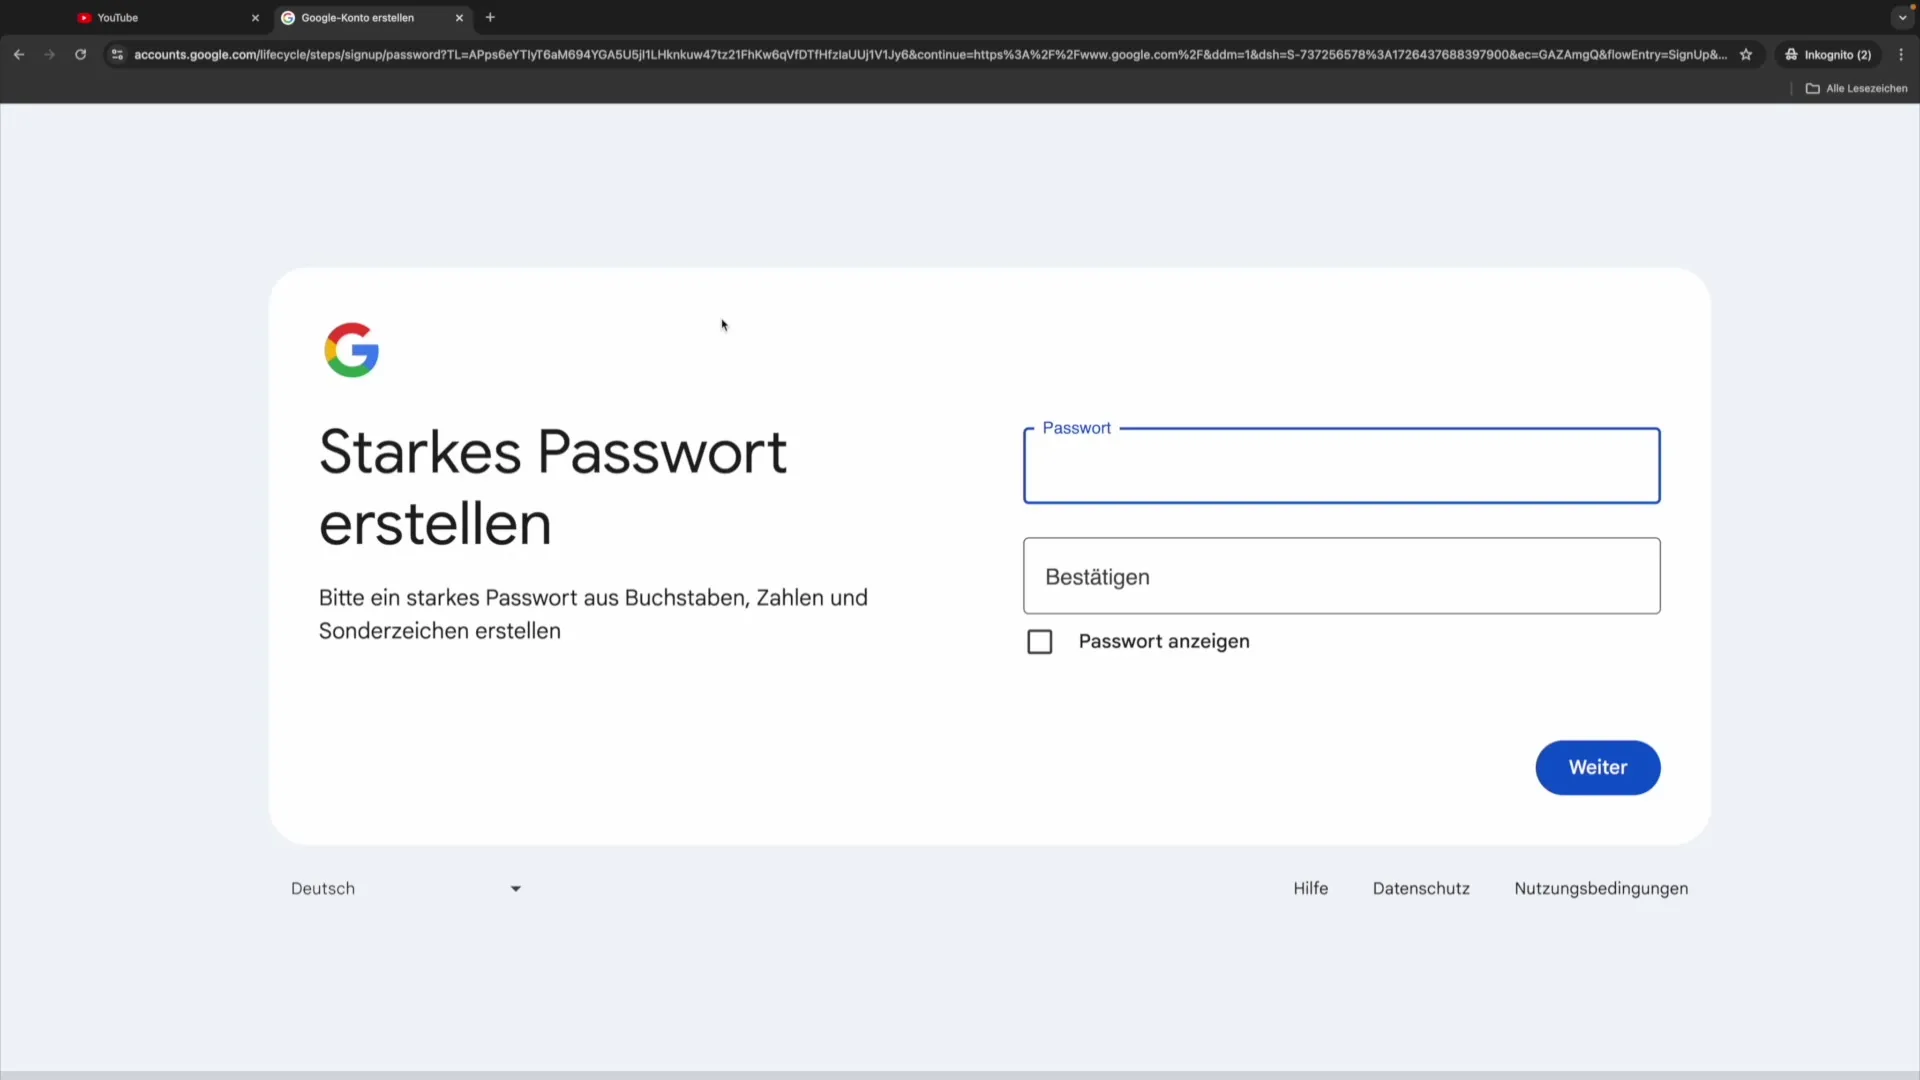The height and width of the screenshot is (1080, 1920).
Task: Open the Nutzungsbedingungen link
Action: [x=1601, y=889]
